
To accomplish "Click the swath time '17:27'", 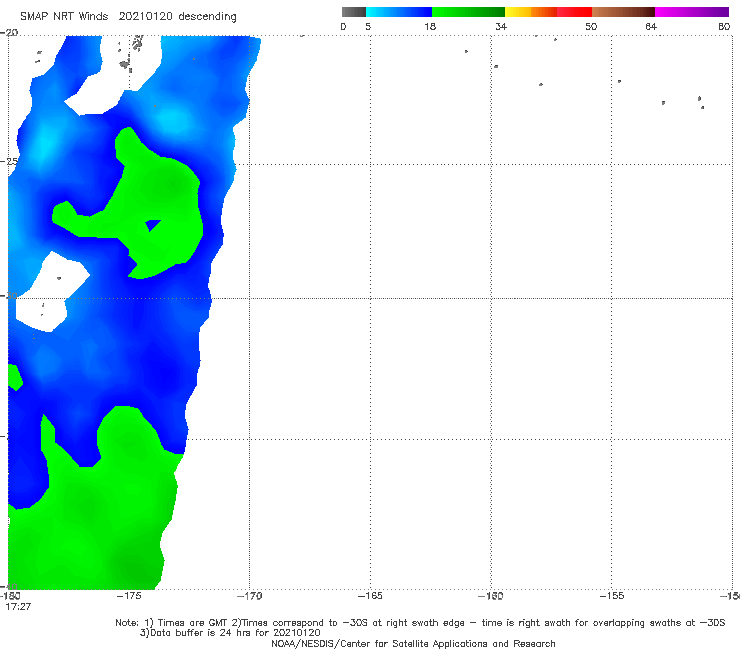I will [x=18, y=607].
